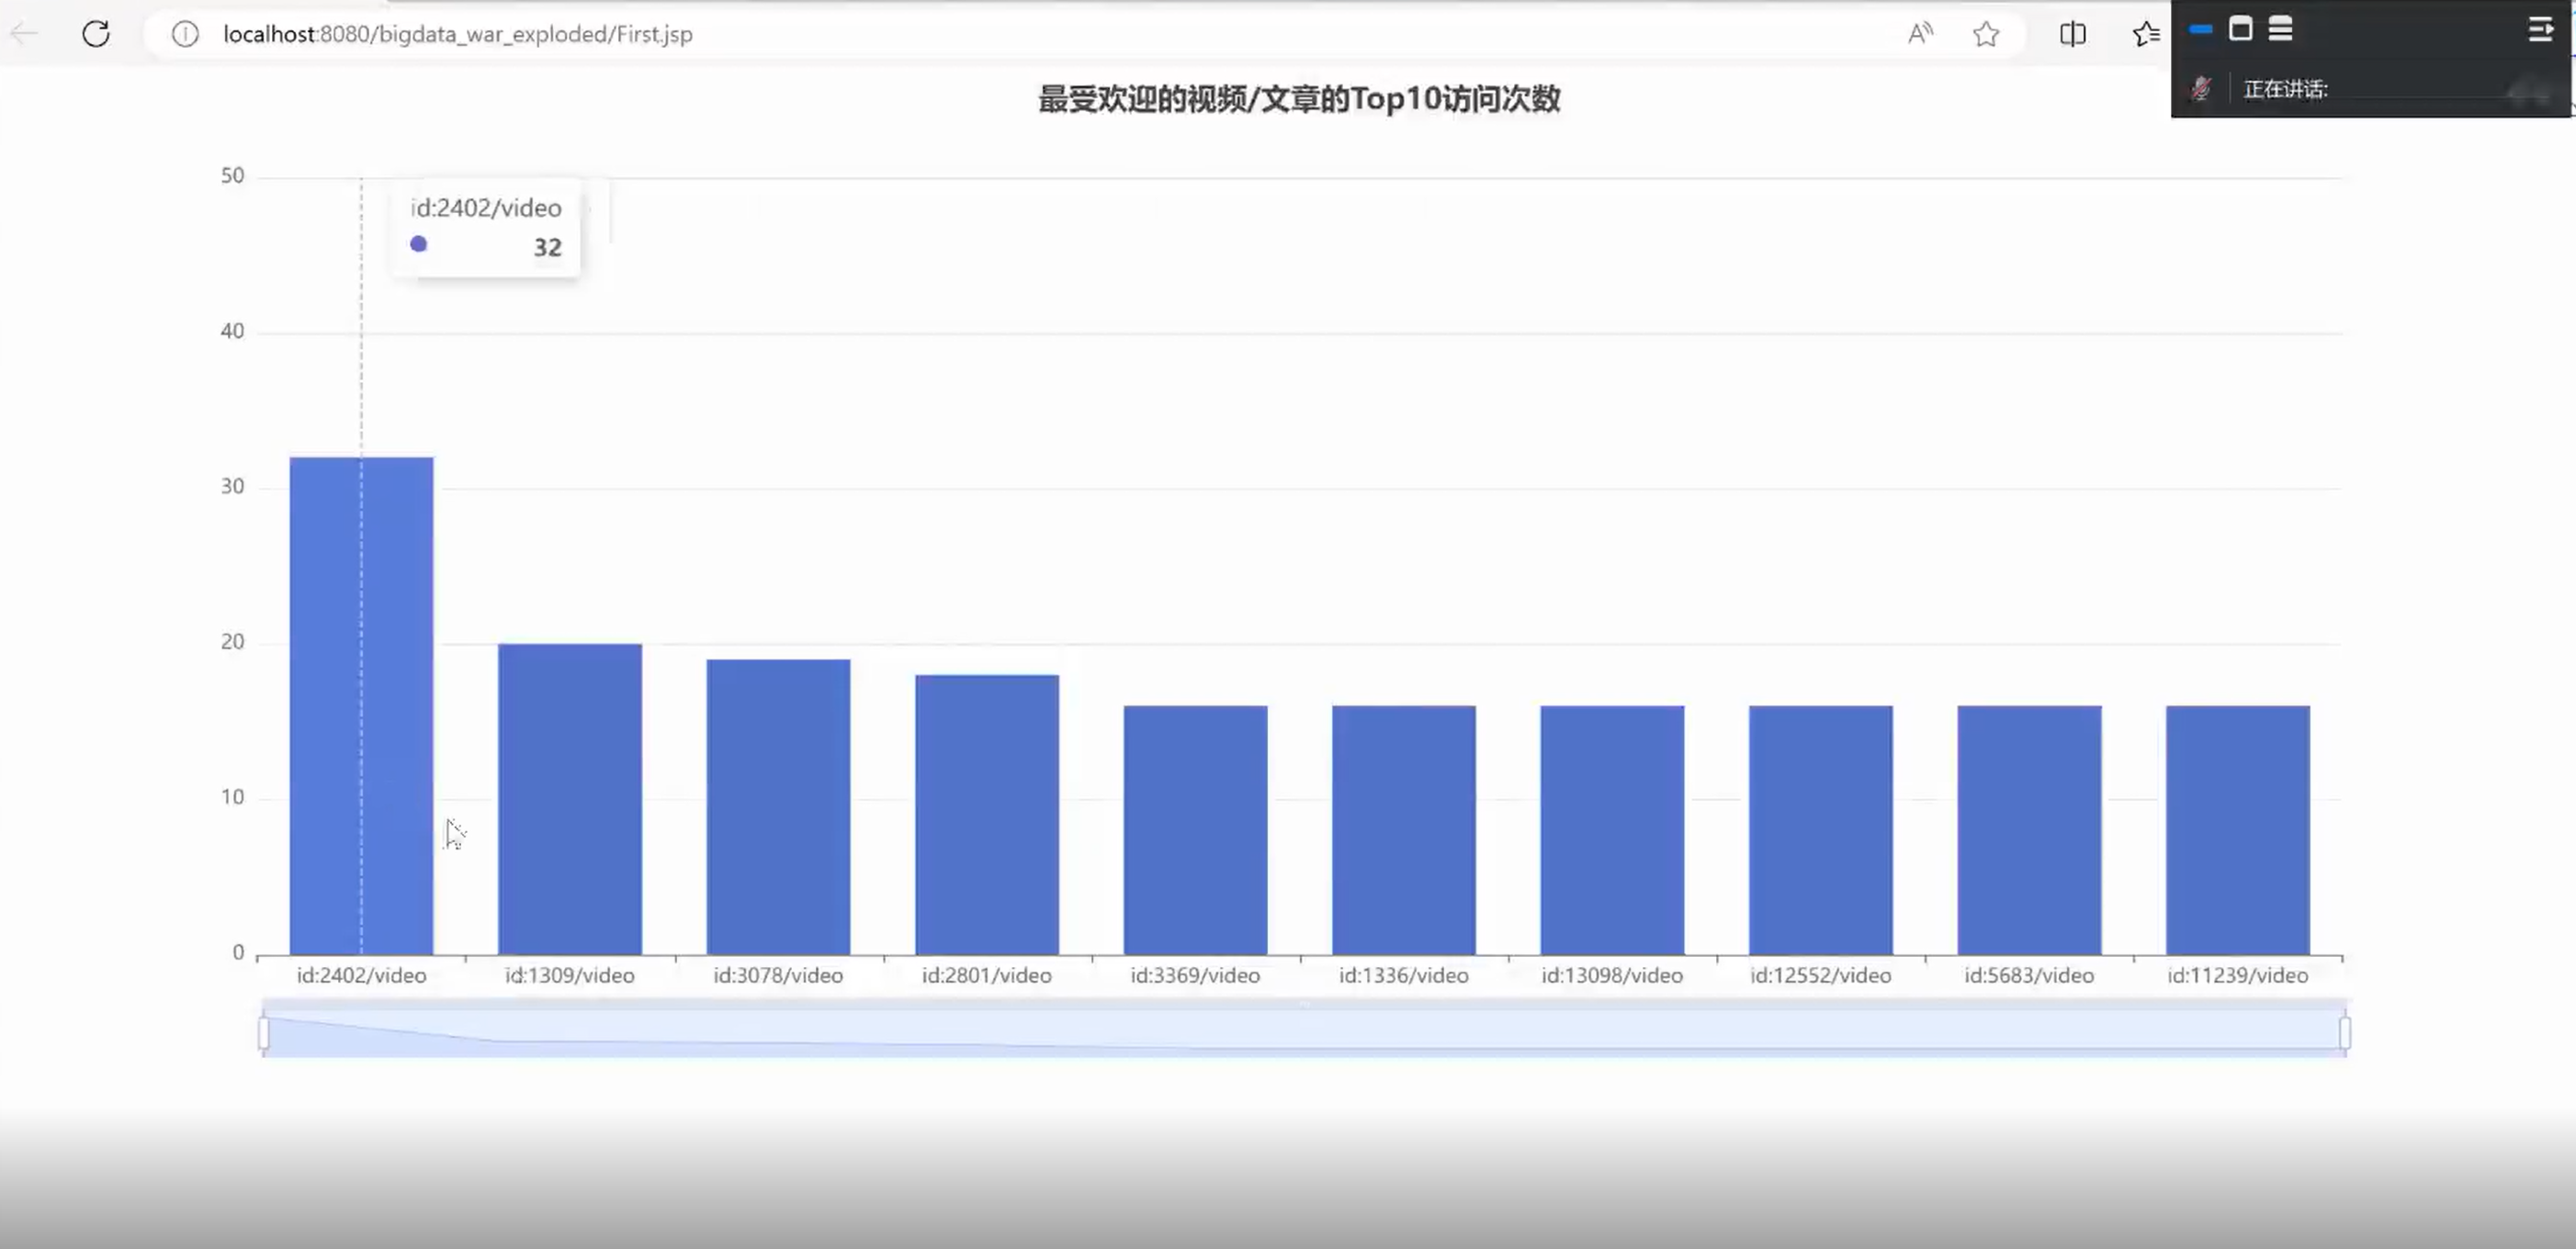Click the localhost URL address field
This screenshot has width=2576, height=1249.
[458, 34]
